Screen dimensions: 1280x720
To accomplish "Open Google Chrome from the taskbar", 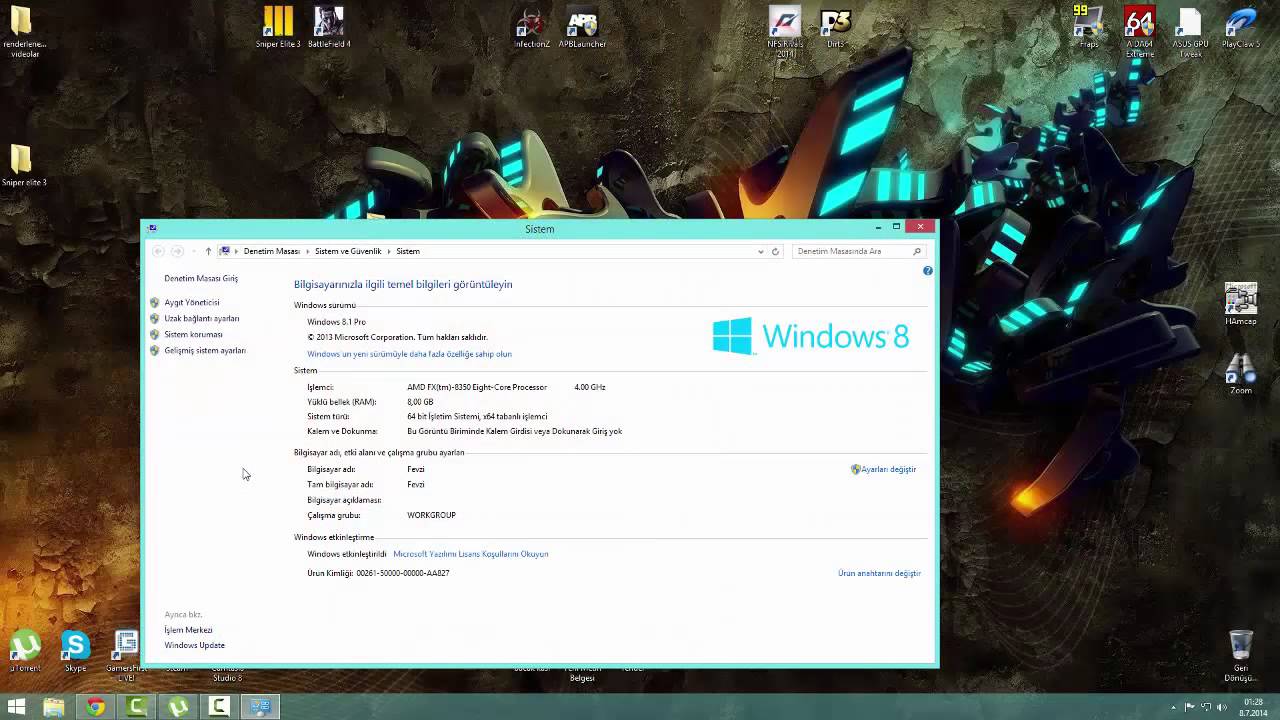I will 95,707.
